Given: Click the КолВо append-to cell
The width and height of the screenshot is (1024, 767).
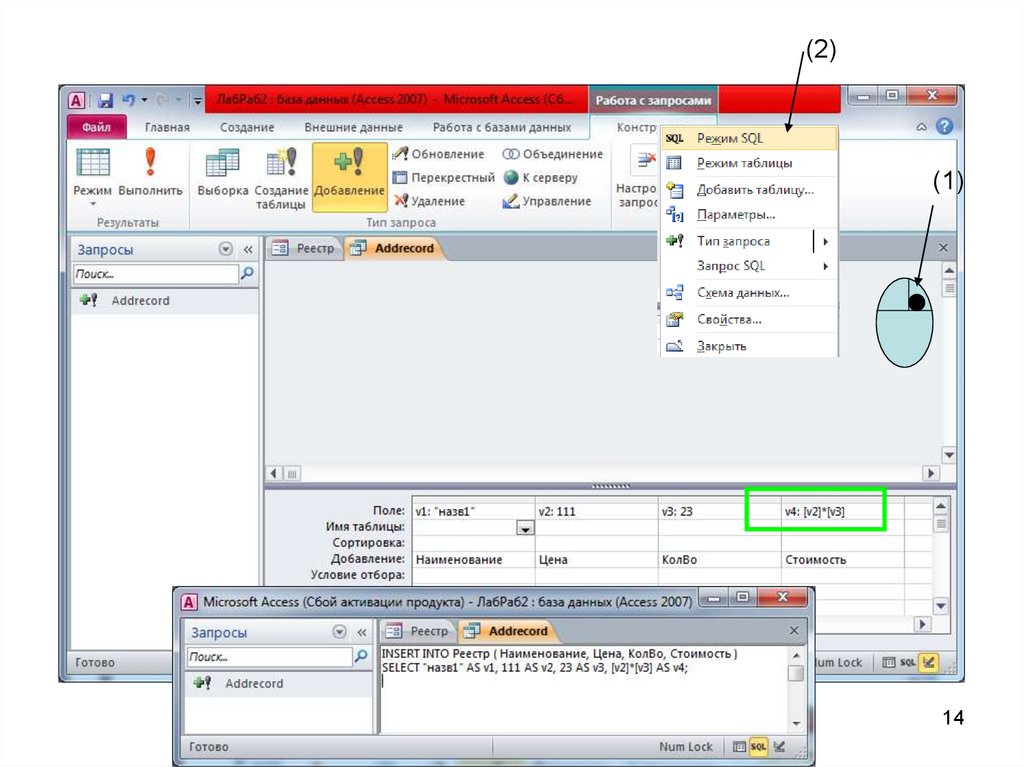Looking at the screenshot, I should tap(719, 560).
